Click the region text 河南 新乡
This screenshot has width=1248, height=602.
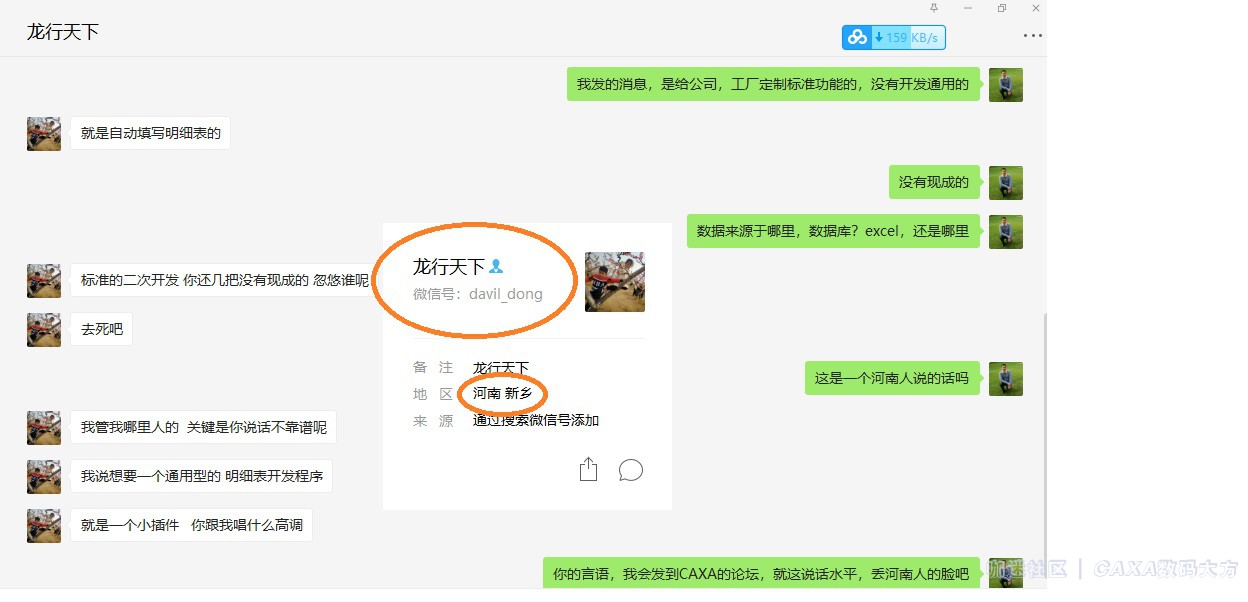[x=503, y=394]
